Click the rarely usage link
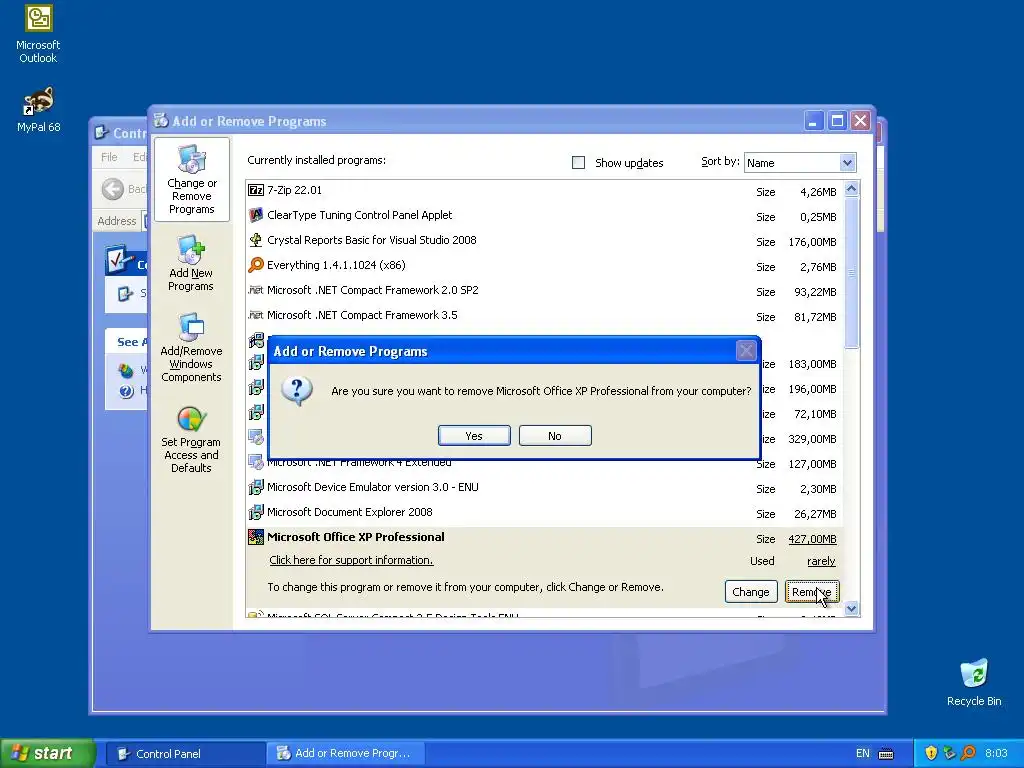The width and height of the screenshot is (1024, 768). [822, 561]
